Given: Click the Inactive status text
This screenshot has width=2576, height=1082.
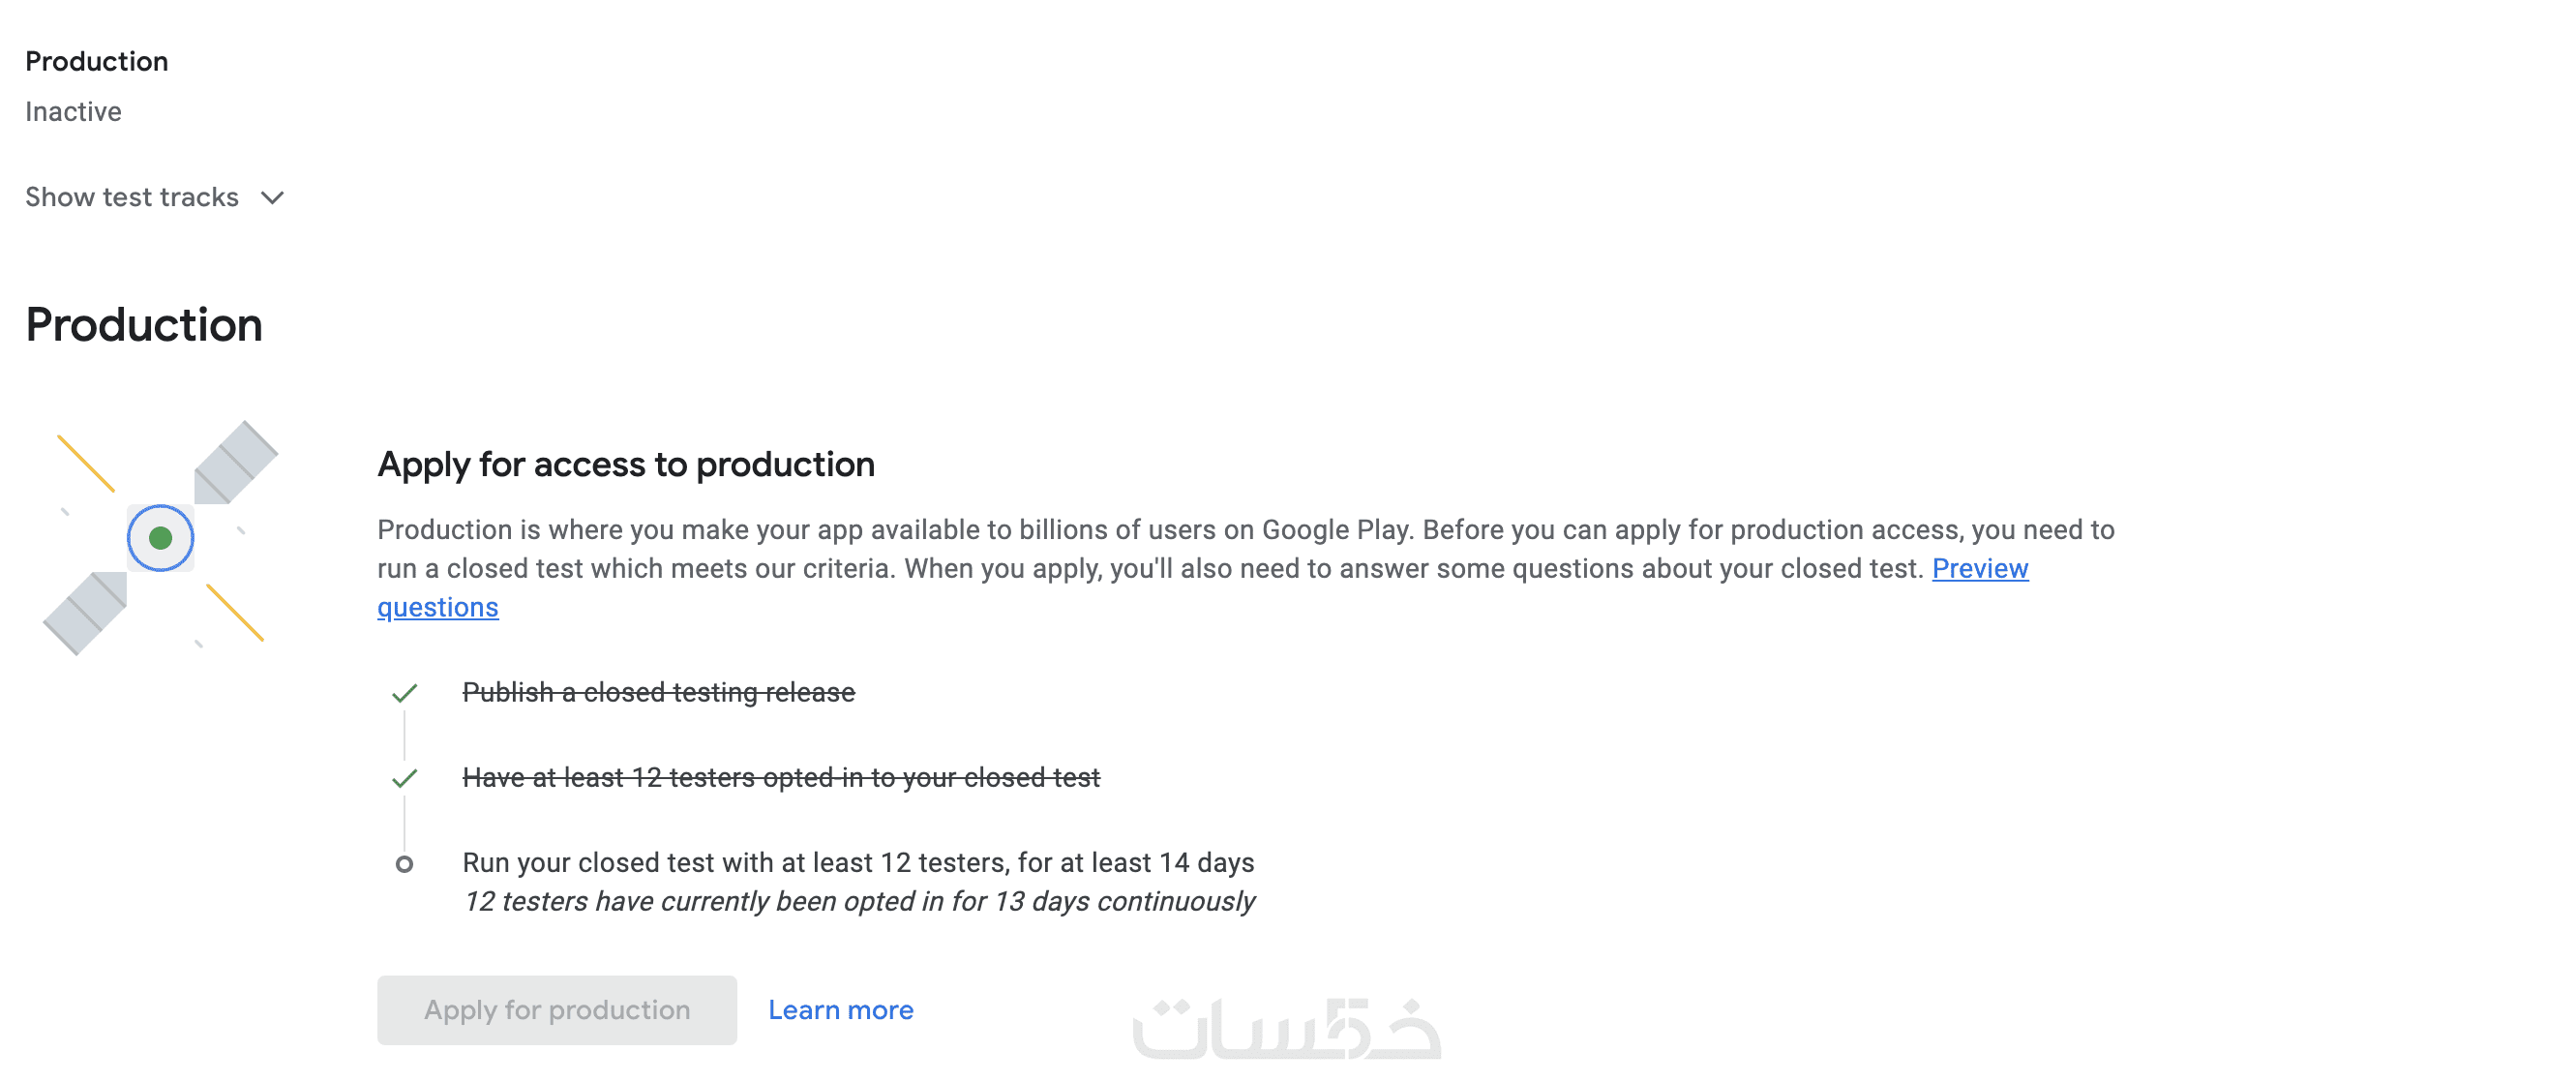Looking at the screenshot, I should point(73,112).
